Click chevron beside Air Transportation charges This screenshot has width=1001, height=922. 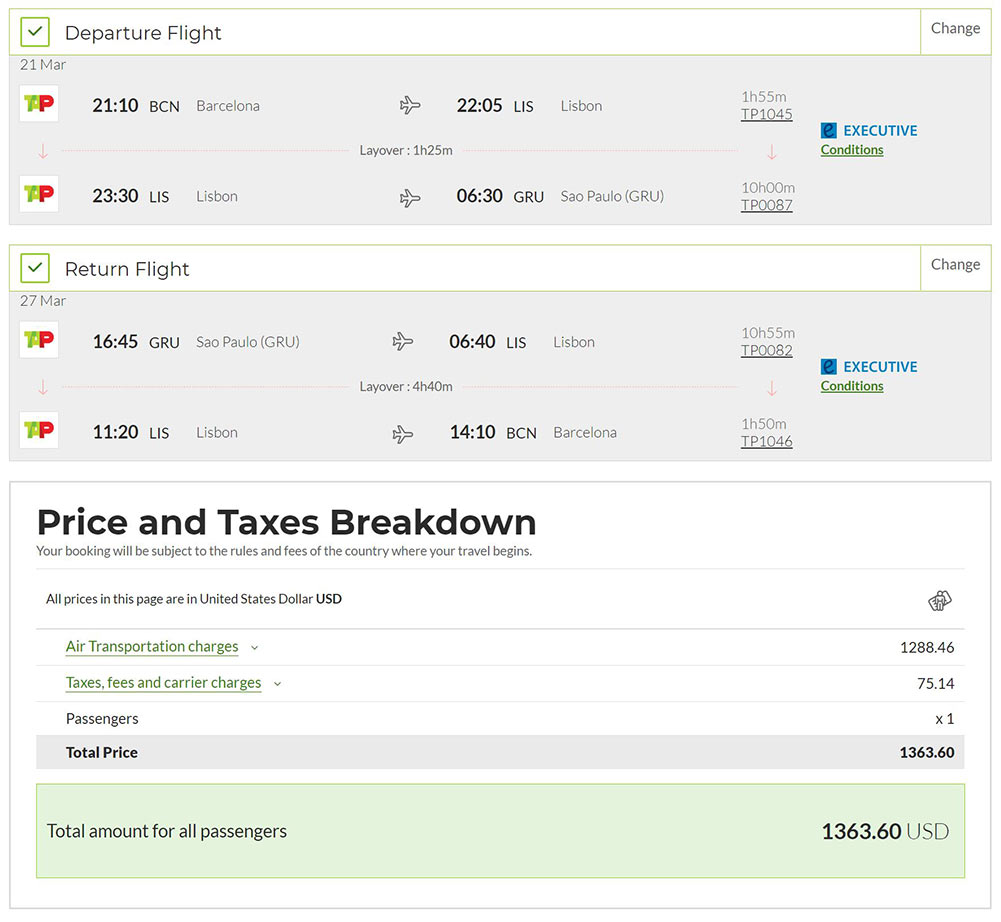click(254, 648)
